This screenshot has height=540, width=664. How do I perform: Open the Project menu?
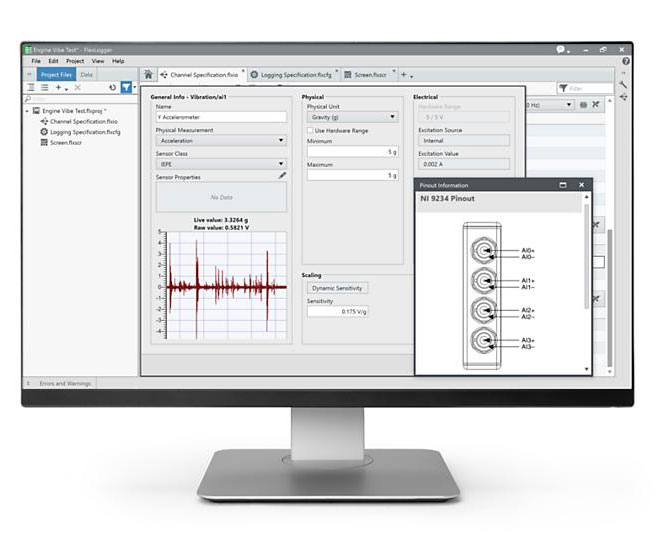point(75,61)
